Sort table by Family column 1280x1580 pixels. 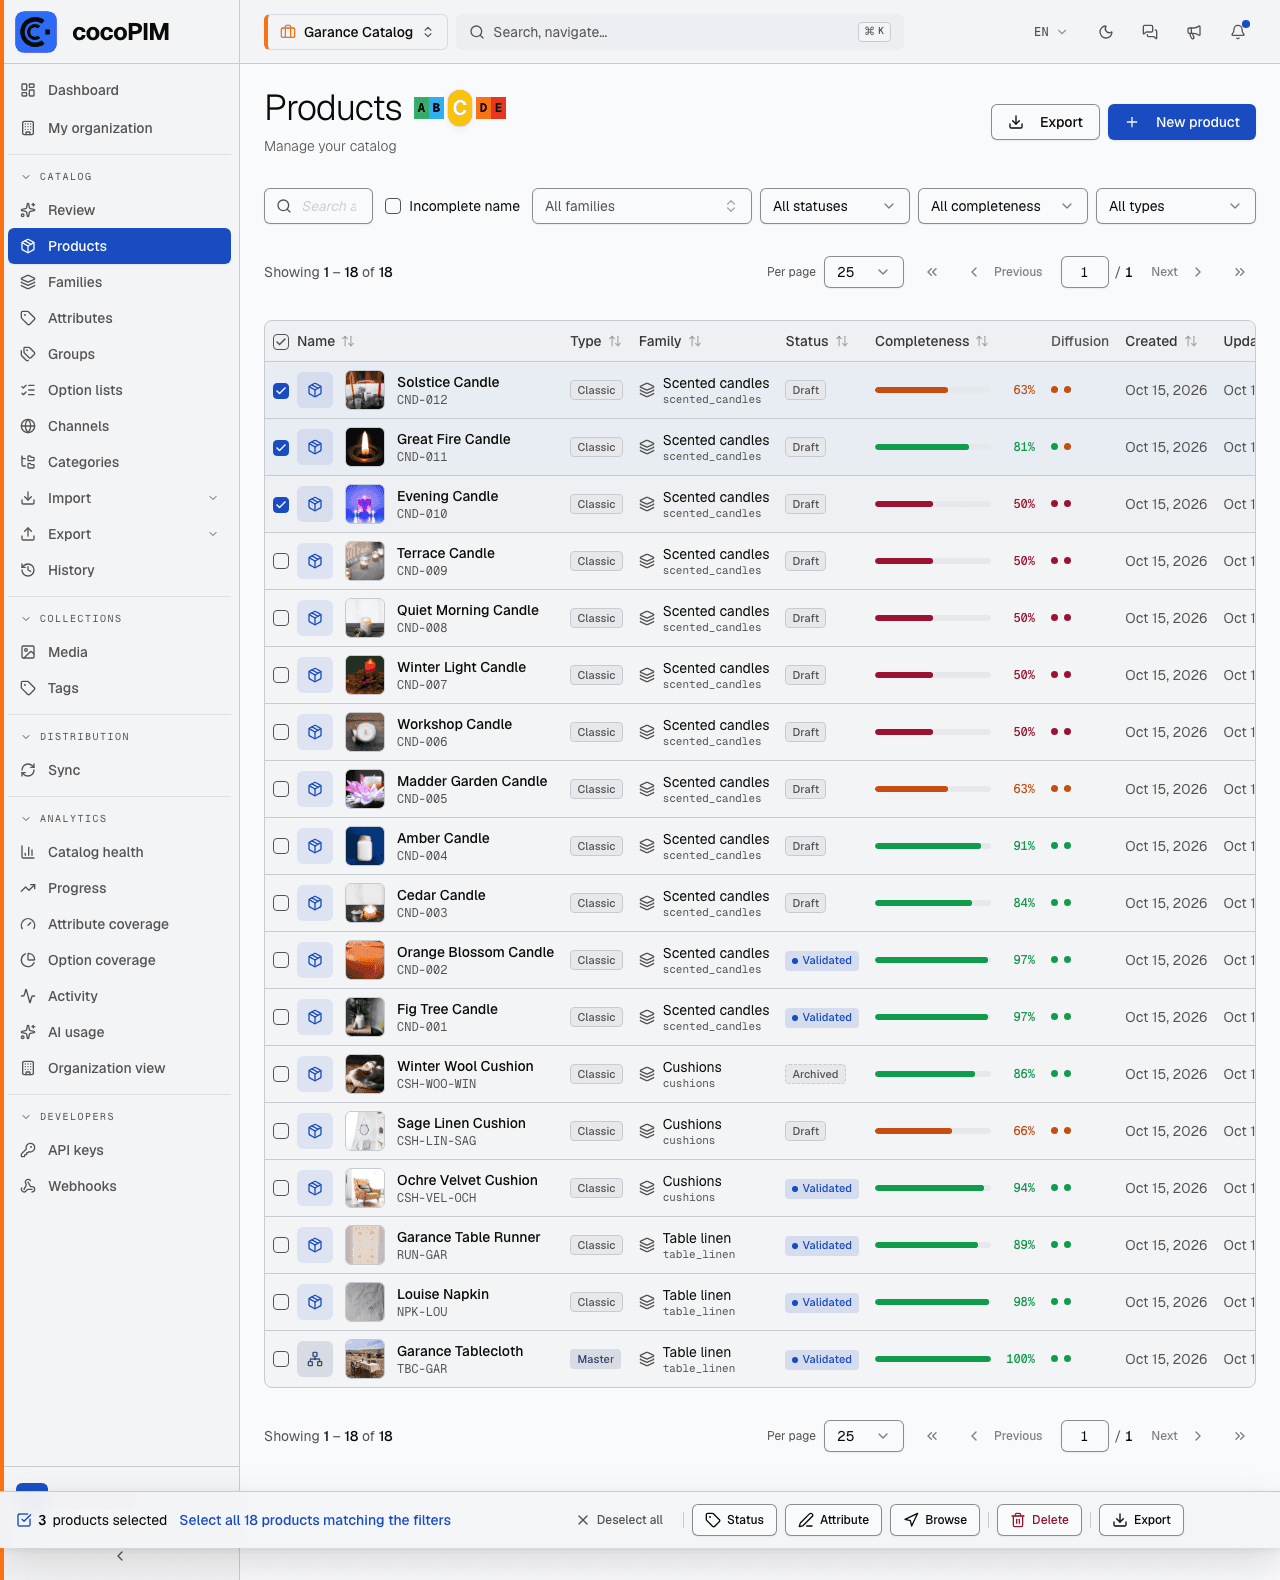click(x=670, y=341)
